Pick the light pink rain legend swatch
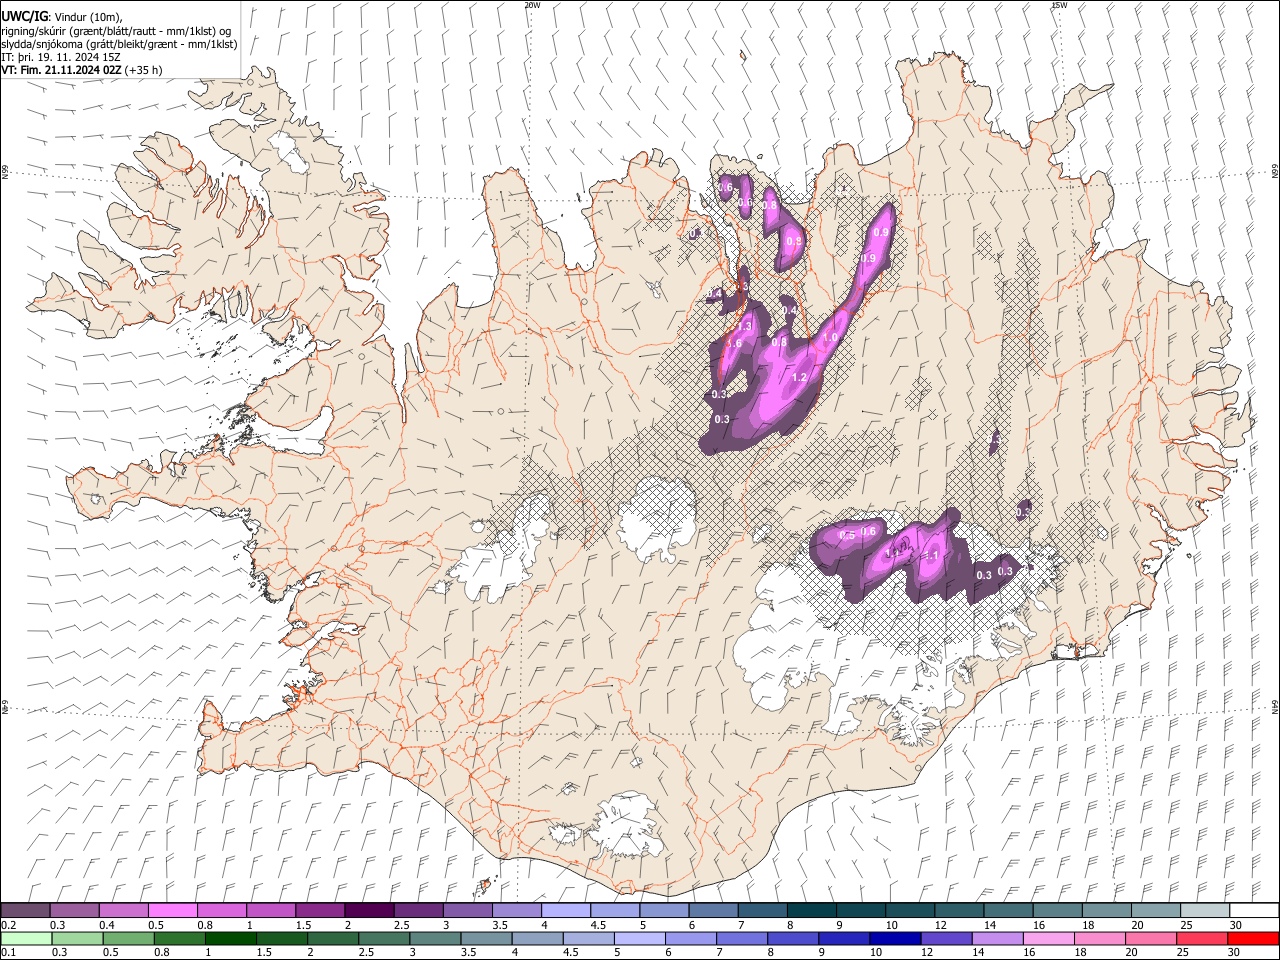Image resolution: width=1280 pixels, height=960 pixels. [1049, 938]
